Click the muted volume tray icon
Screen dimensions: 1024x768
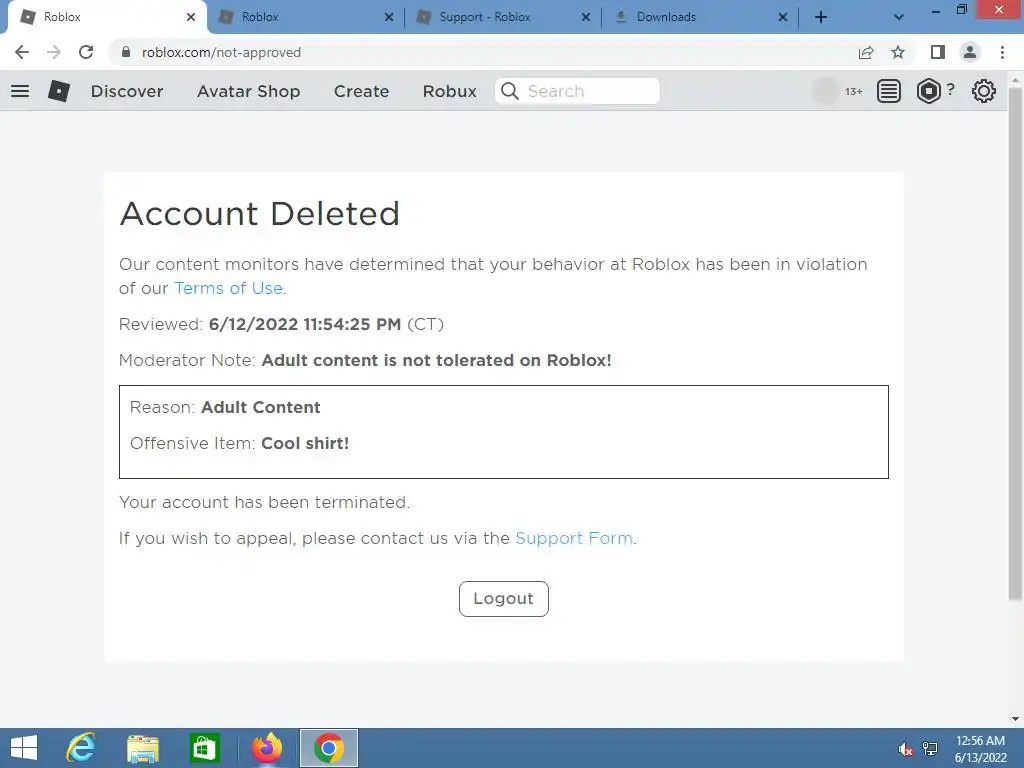click(x=905, y=749)
